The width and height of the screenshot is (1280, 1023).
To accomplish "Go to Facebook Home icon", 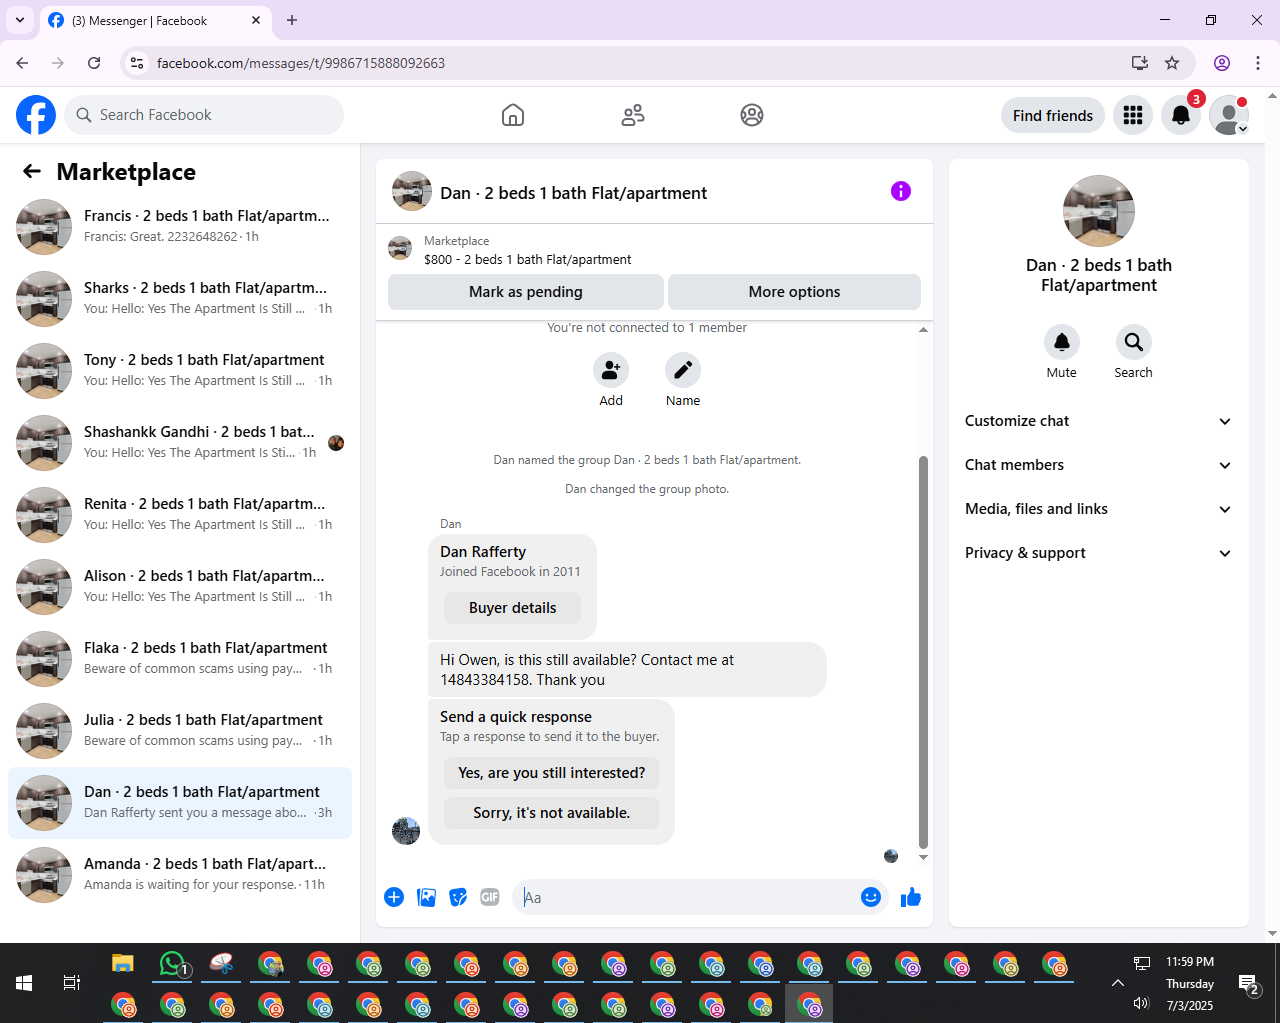I will point(513,115).
